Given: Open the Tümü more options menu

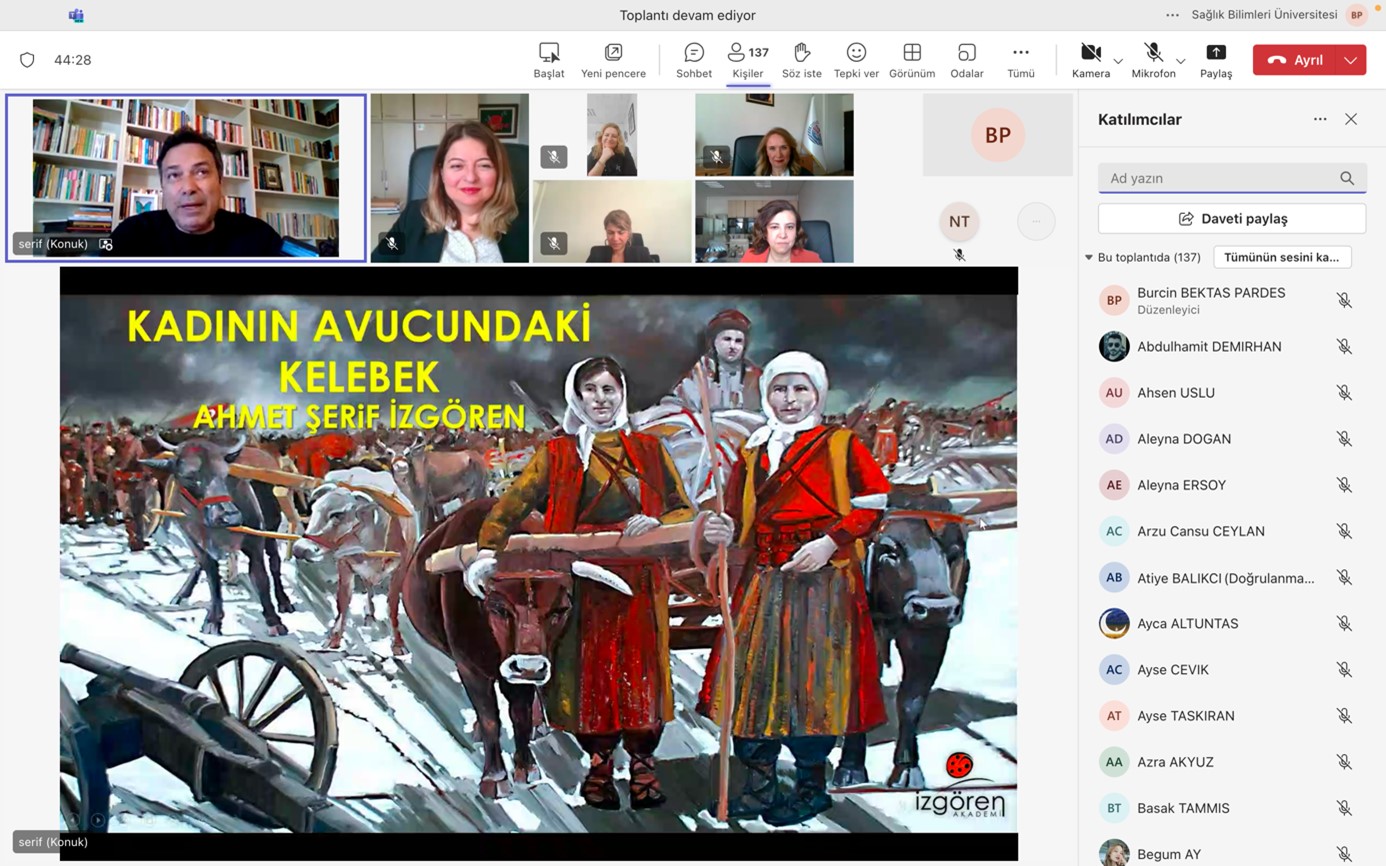Looking at the screenshot, I should pos(1020,60).
